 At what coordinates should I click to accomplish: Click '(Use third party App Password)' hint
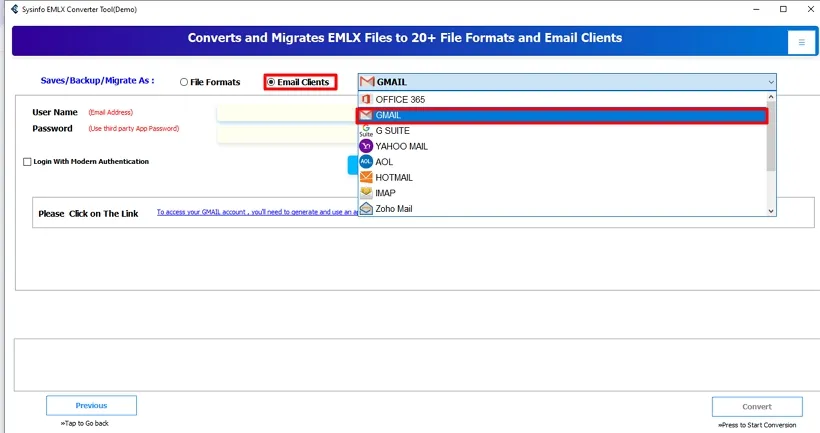coord(134,129)
